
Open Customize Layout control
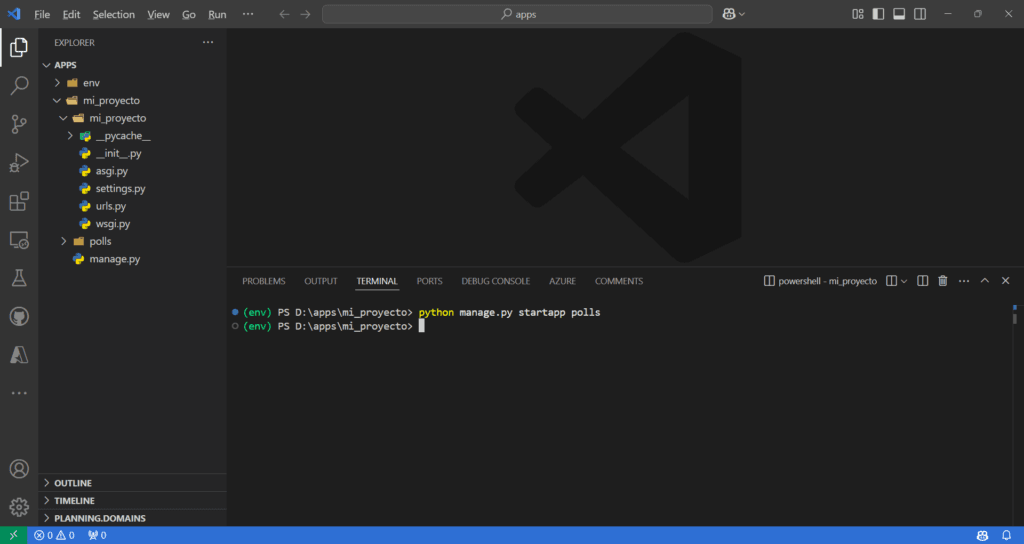pos(858,14)
